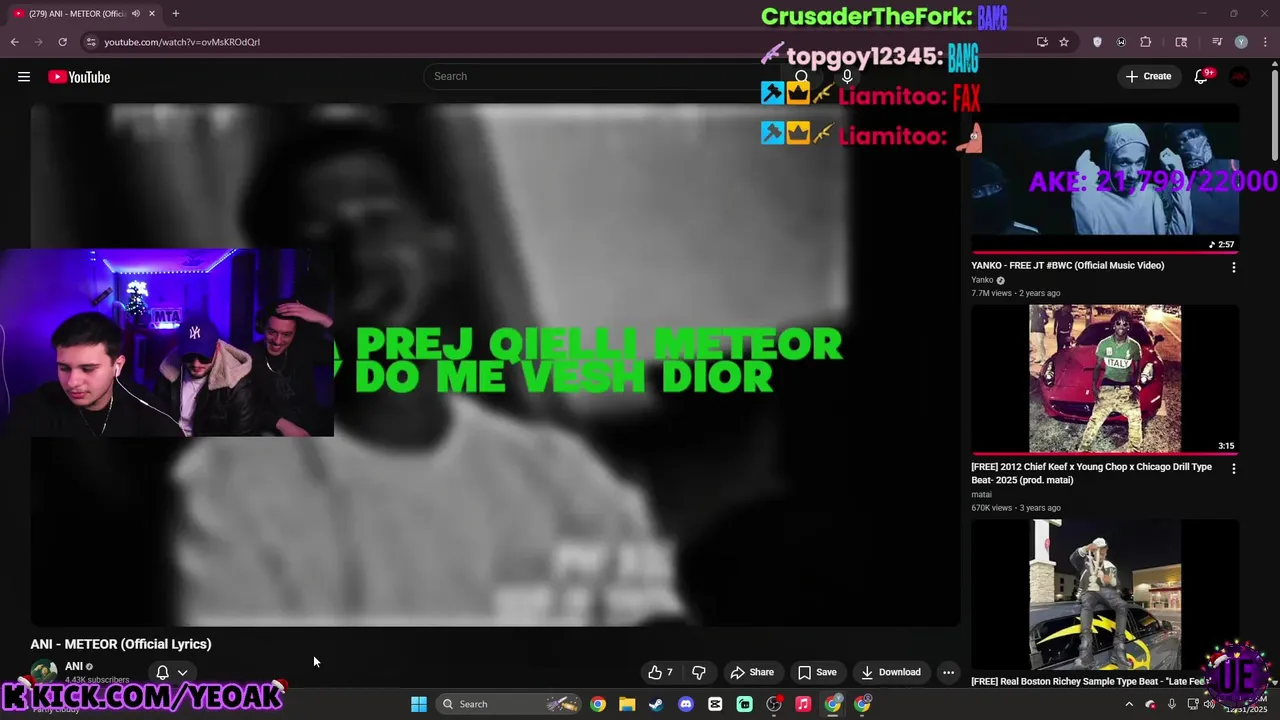Play the Boston Richey type beat thumbnail
Image resolution: width=1280 pixels, height=720 pixels.
point(1105,594)
